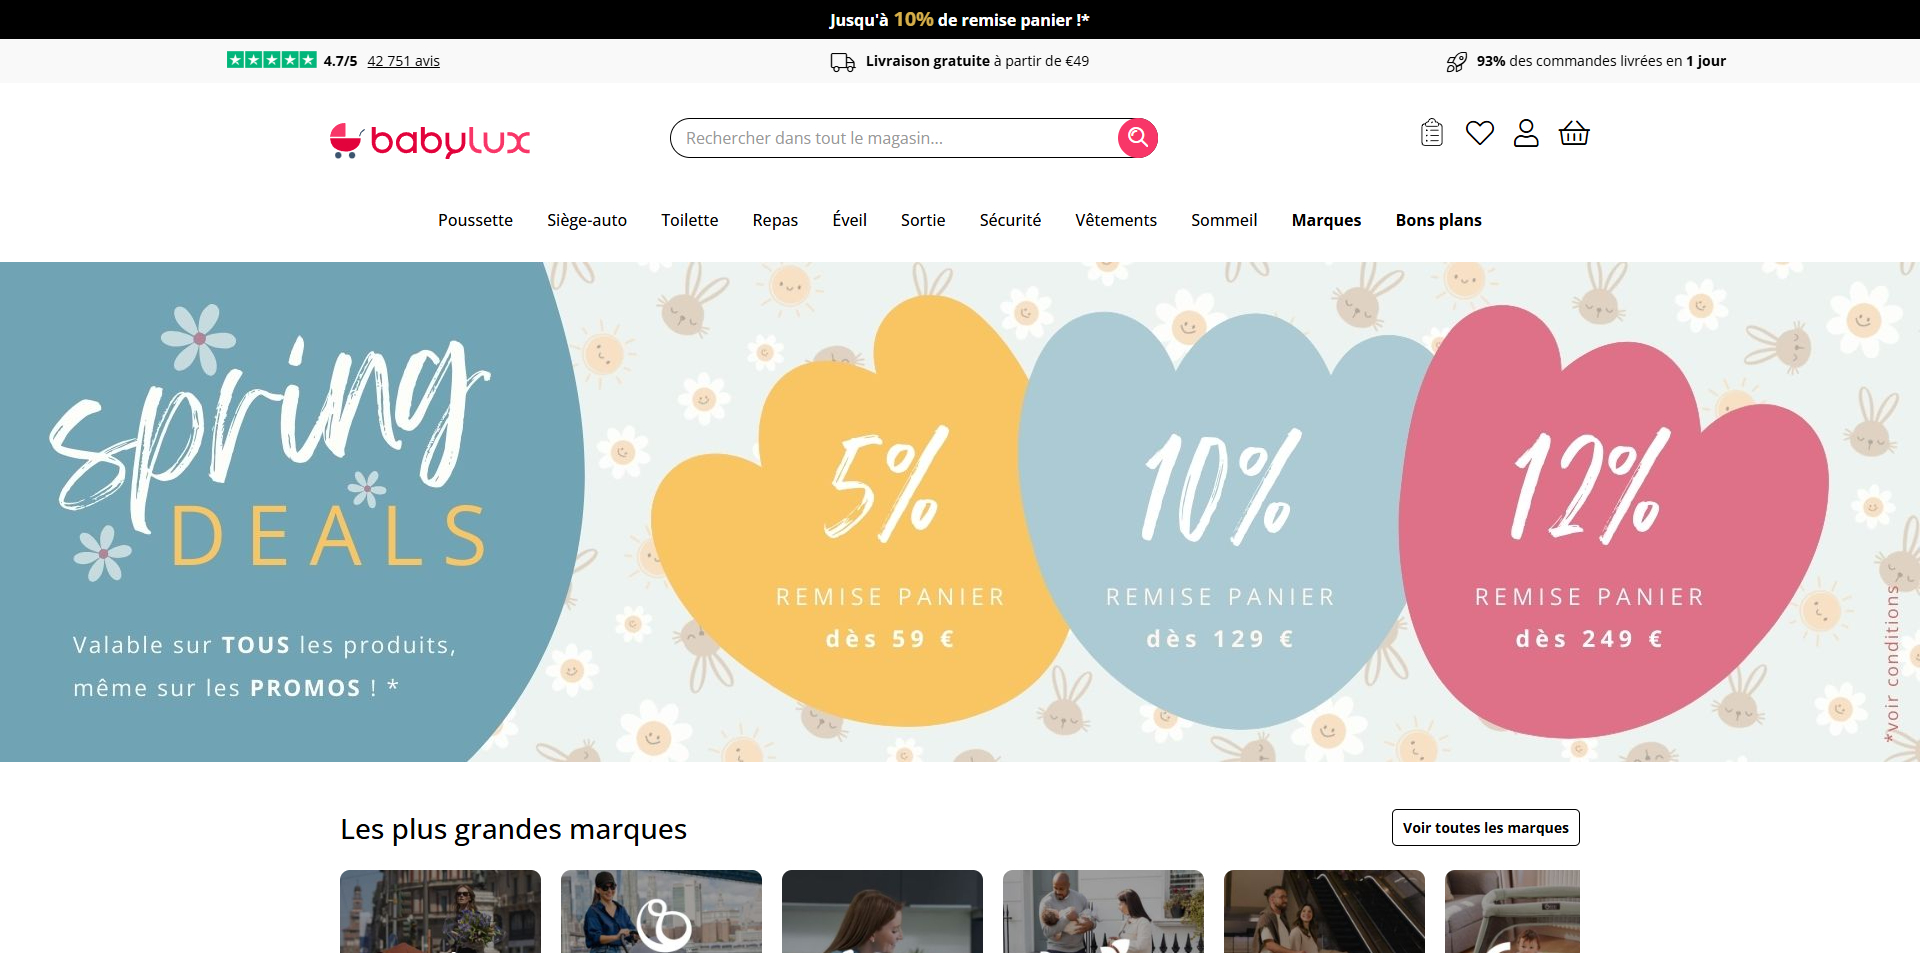This screenshot has width=1920, height=953.
Task: Open the Siège-auto menu
Action: (587, 220)
